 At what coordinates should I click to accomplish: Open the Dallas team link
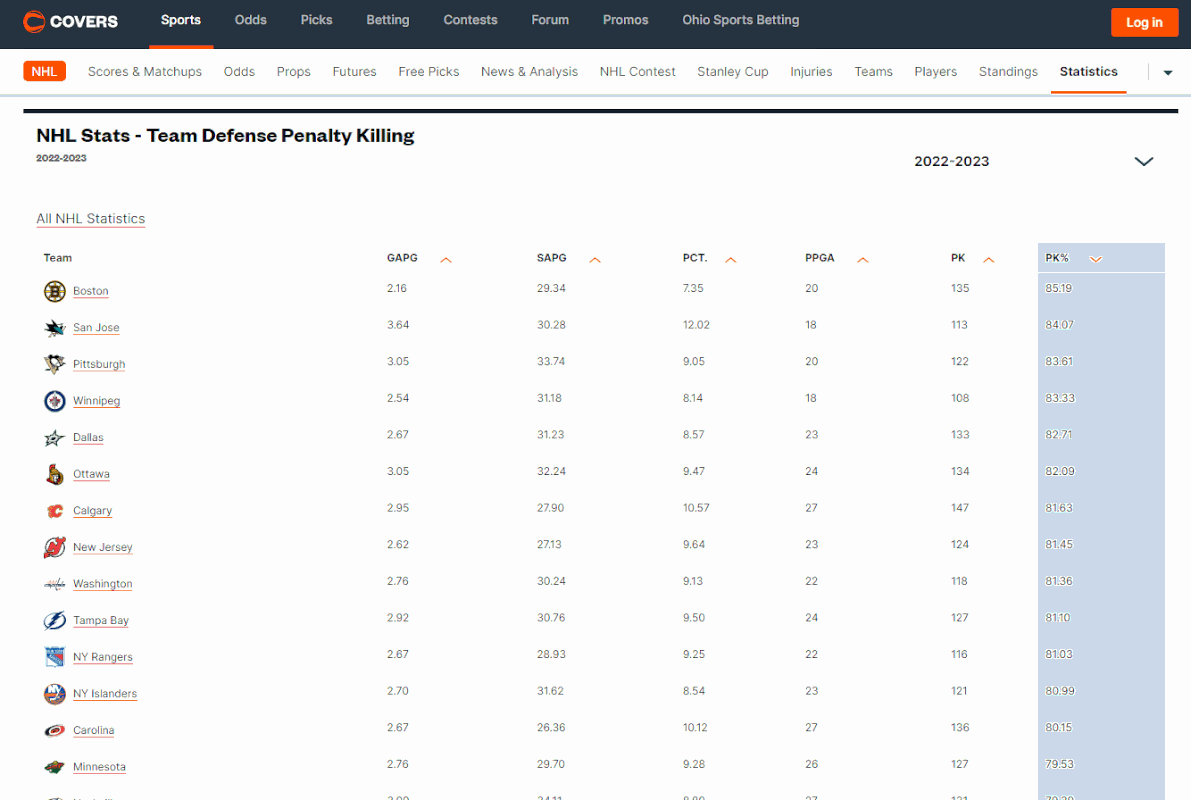pos(88,438)
